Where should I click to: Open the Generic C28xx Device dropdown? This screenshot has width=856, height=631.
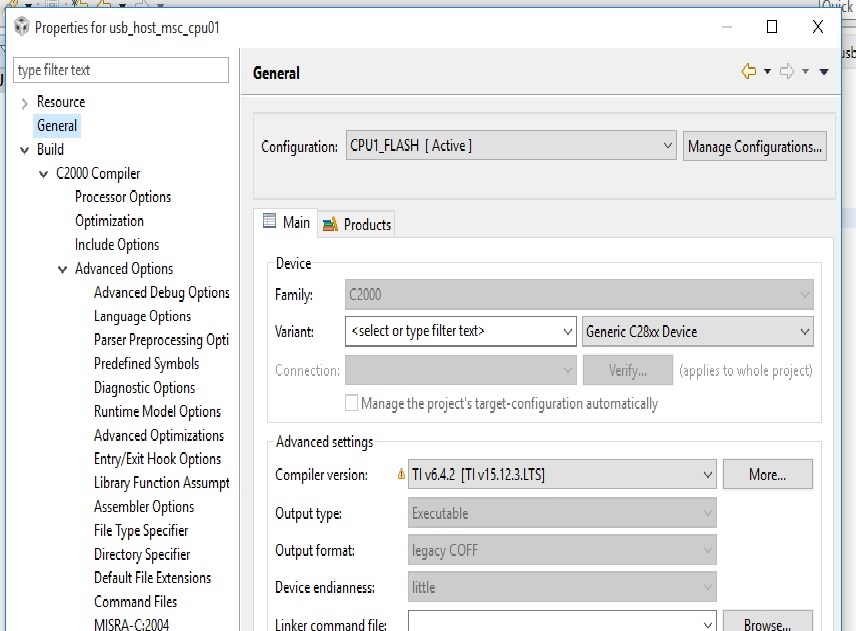click(698, 331)
